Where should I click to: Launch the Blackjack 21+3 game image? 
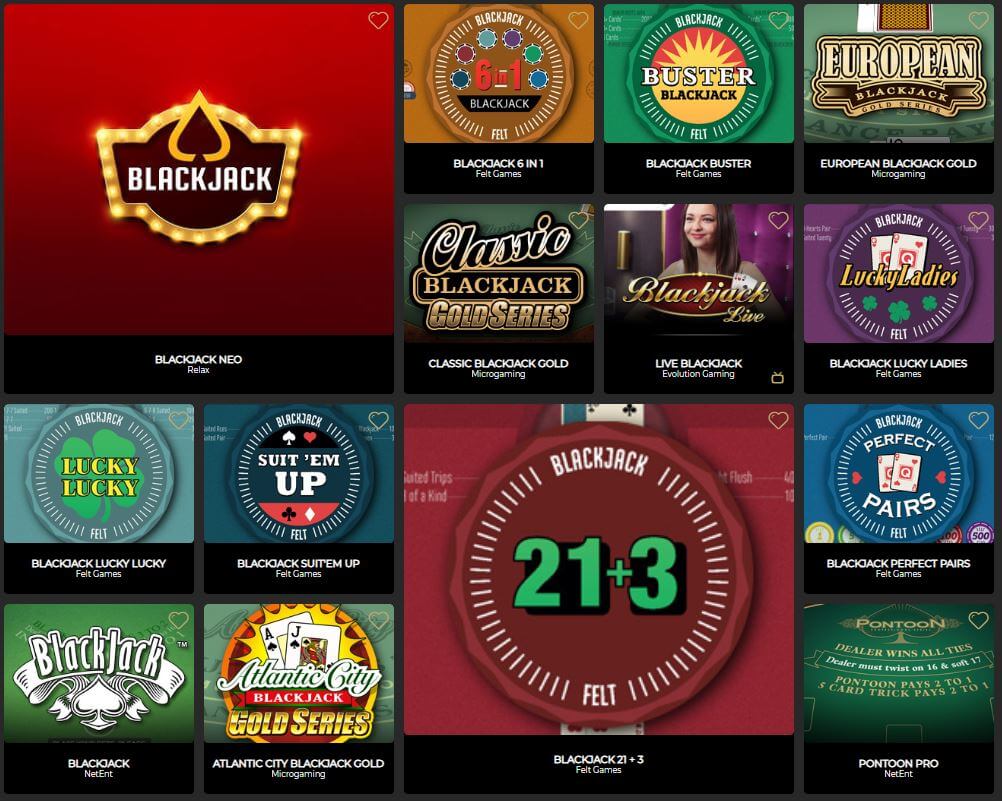click(x=599, y=569)
